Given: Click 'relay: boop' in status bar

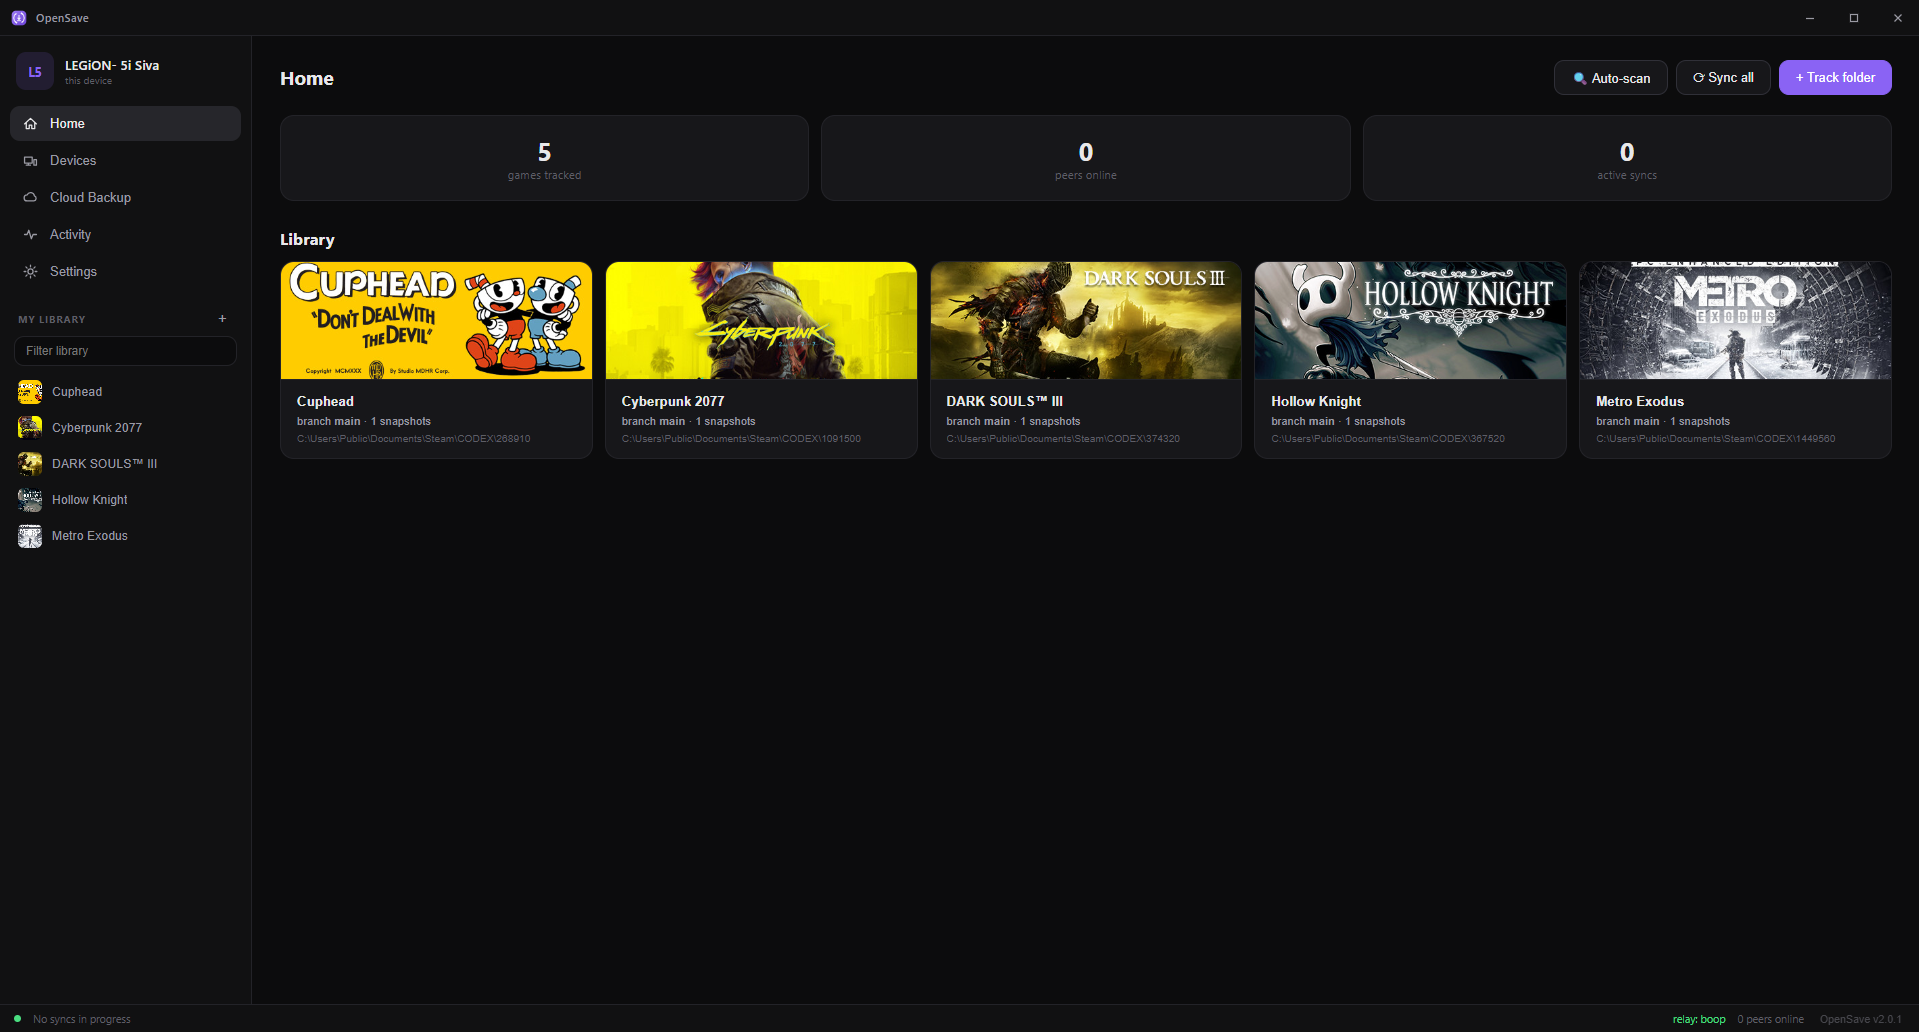Looking at the screenshot, I should pyautogui.click(x=1699, y=1019).
